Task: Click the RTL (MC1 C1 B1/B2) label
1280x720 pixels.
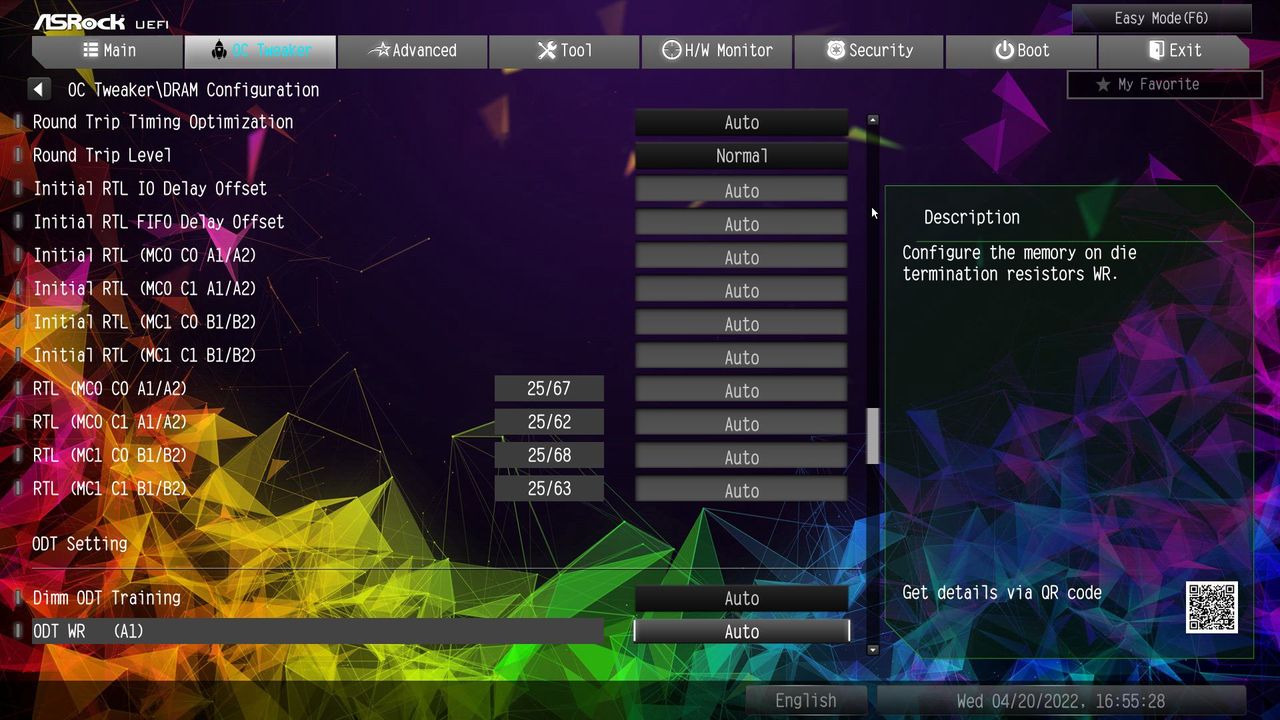Action: (x=110, y=489)
